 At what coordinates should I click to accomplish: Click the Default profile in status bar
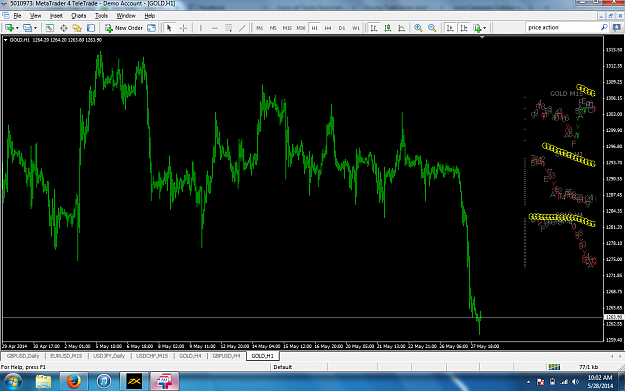283,367
